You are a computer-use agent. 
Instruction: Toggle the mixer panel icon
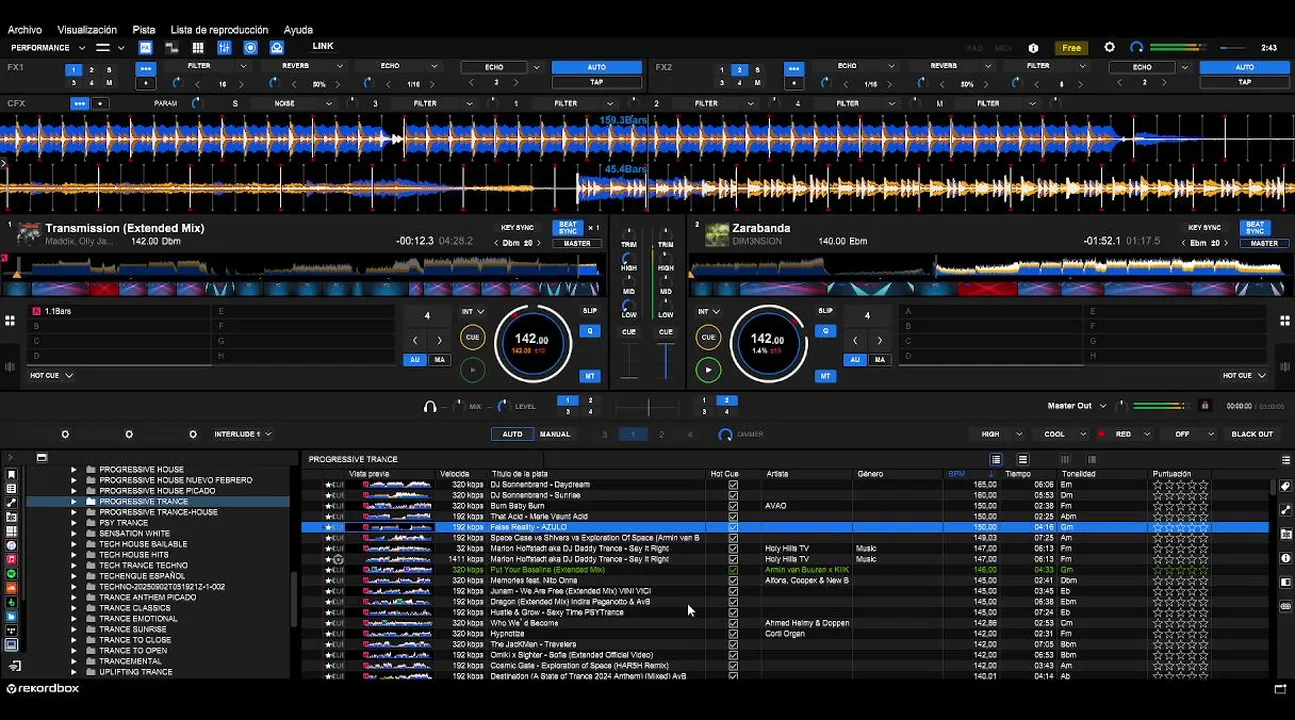pyautogui.click(x=224, y=48)
